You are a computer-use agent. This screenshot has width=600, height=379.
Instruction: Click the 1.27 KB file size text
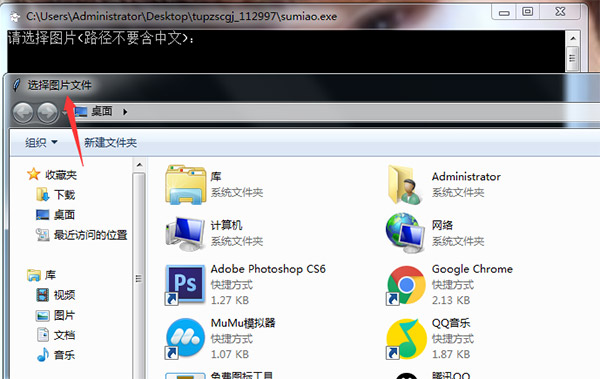coord(230,300)
